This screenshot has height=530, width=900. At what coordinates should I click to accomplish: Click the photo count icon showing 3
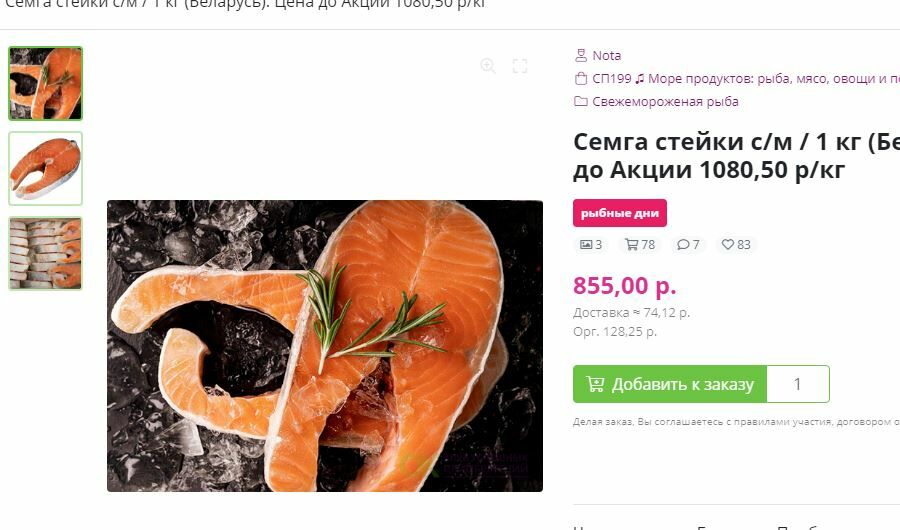coord(585,245)
